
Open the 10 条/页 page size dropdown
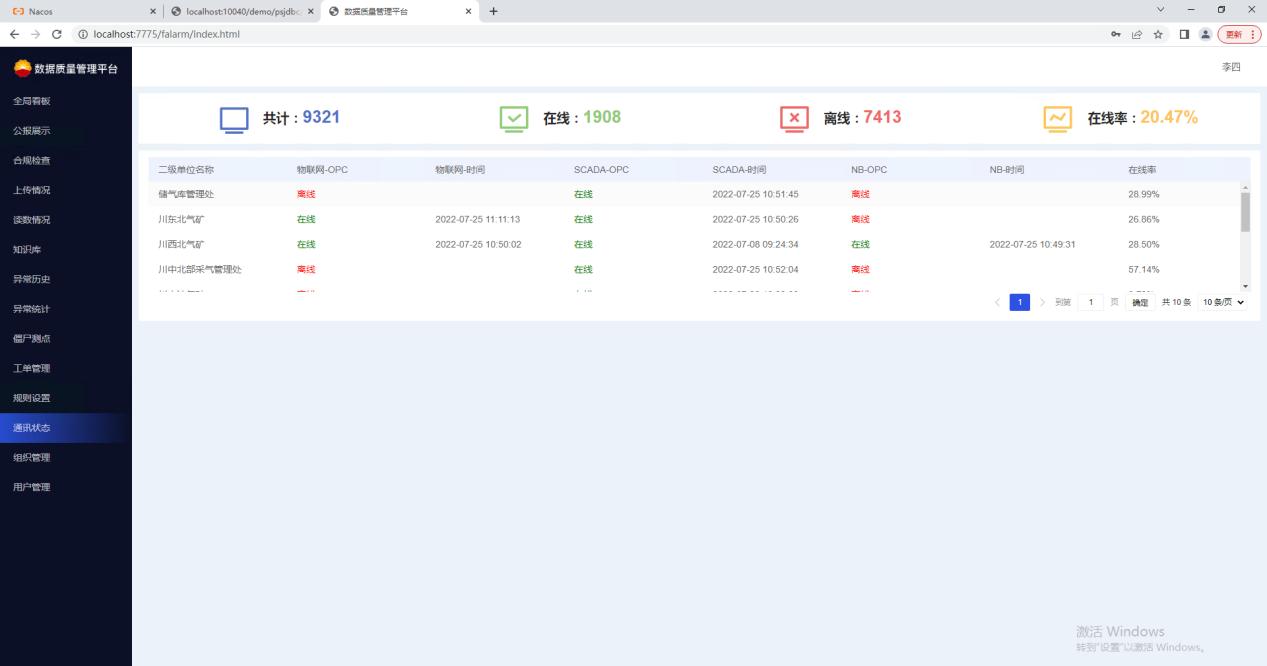coord(1223,302)
